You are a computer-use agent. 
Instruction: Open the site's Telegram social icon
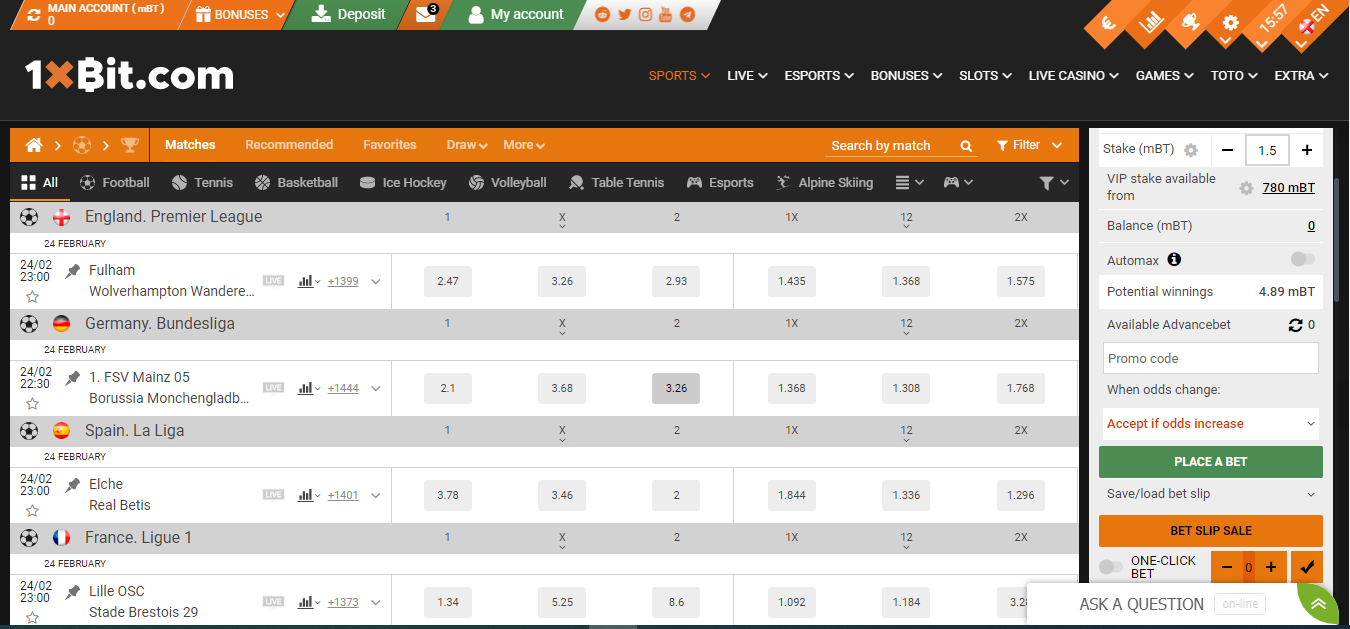(686, 15)
